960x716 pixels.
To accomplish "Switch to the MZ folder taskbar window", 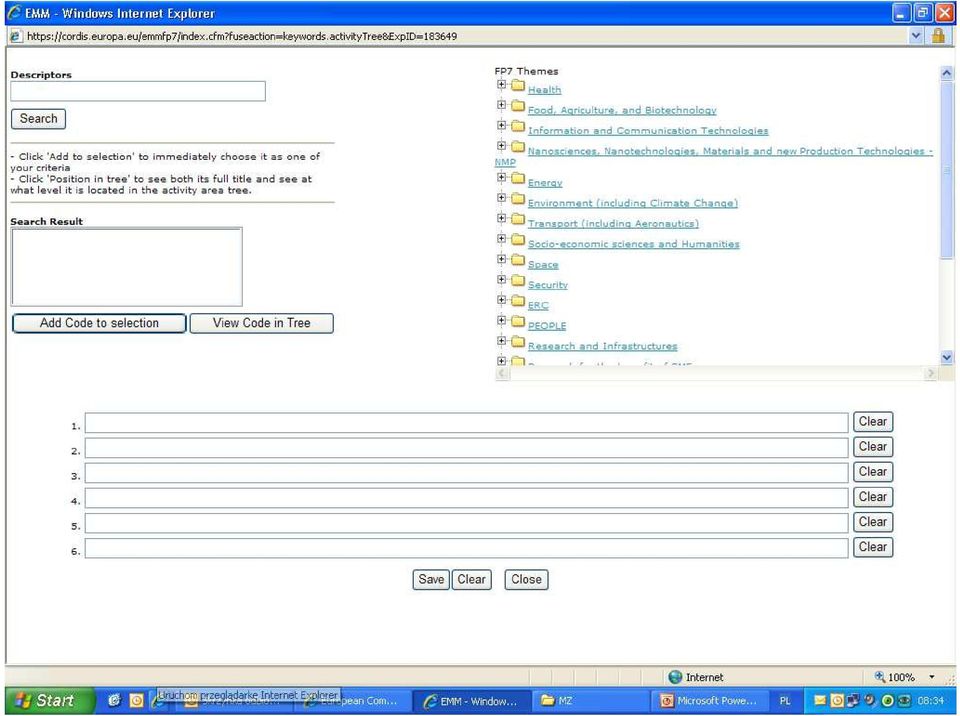I will (592, 701).
